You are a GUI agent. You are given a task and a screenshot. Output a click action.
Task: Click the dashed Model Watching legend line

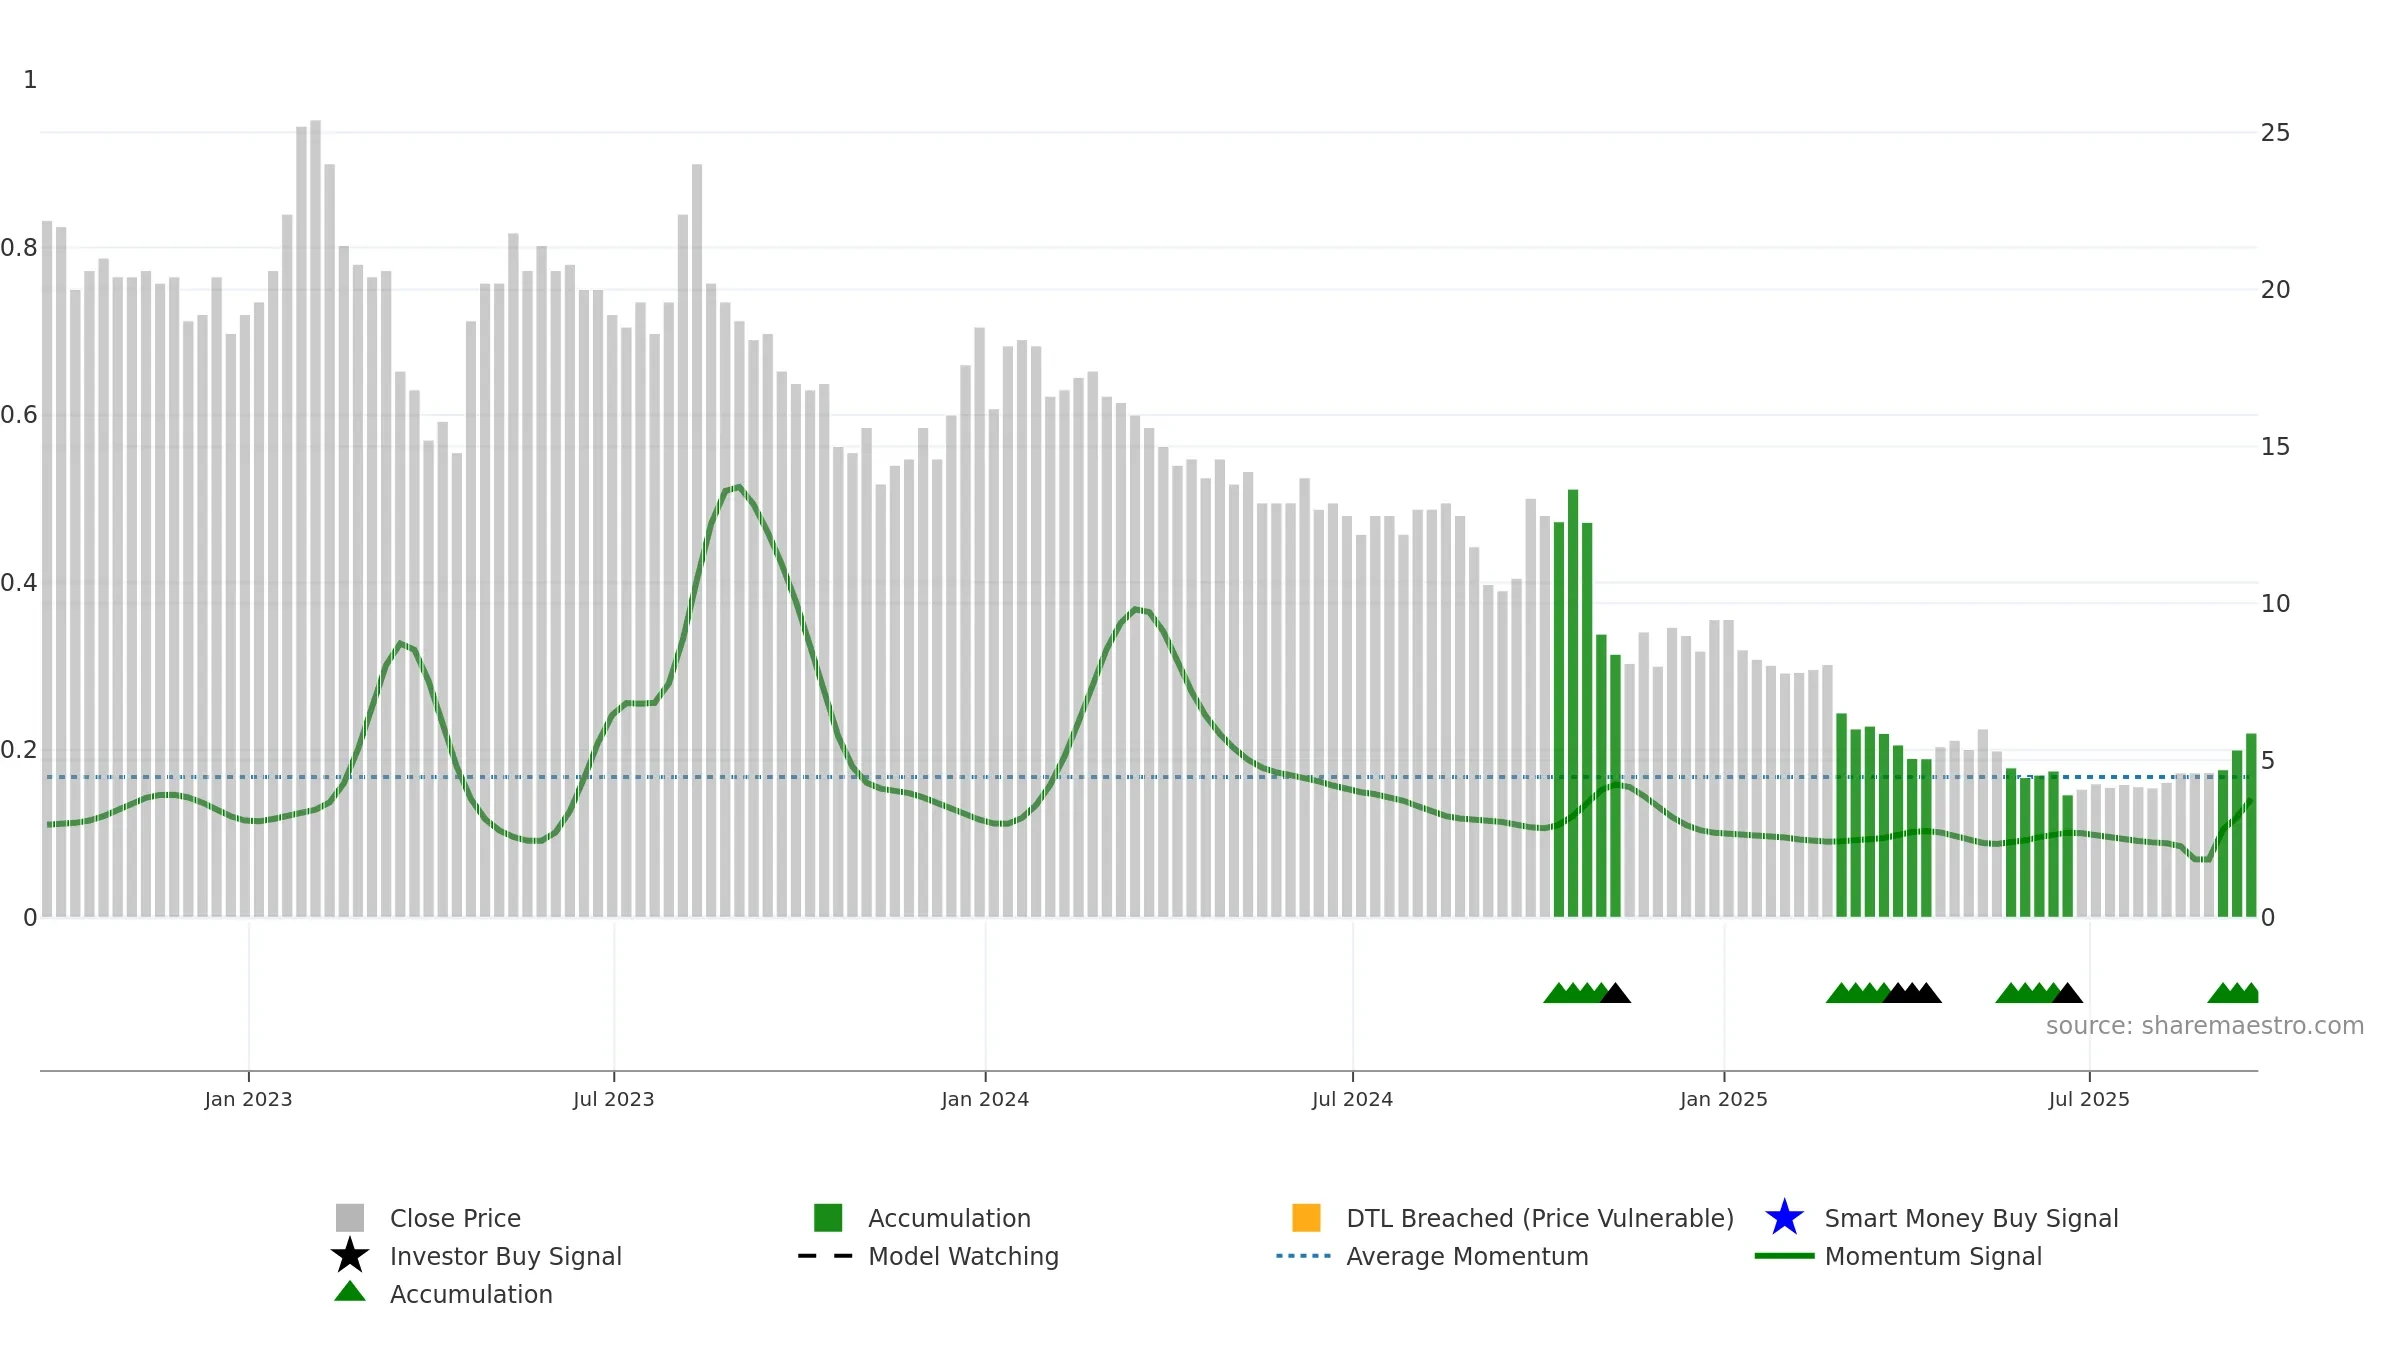click(x=826, y=1256)
